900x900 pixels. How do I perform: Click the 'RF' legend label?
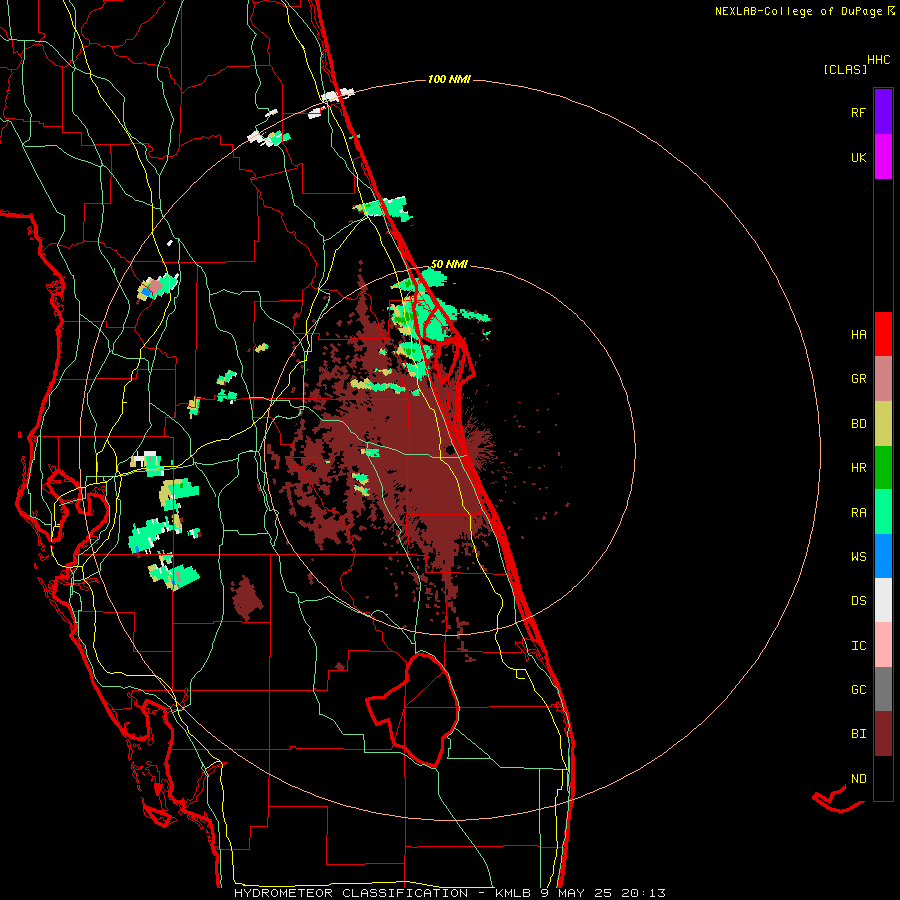point(858,112)
